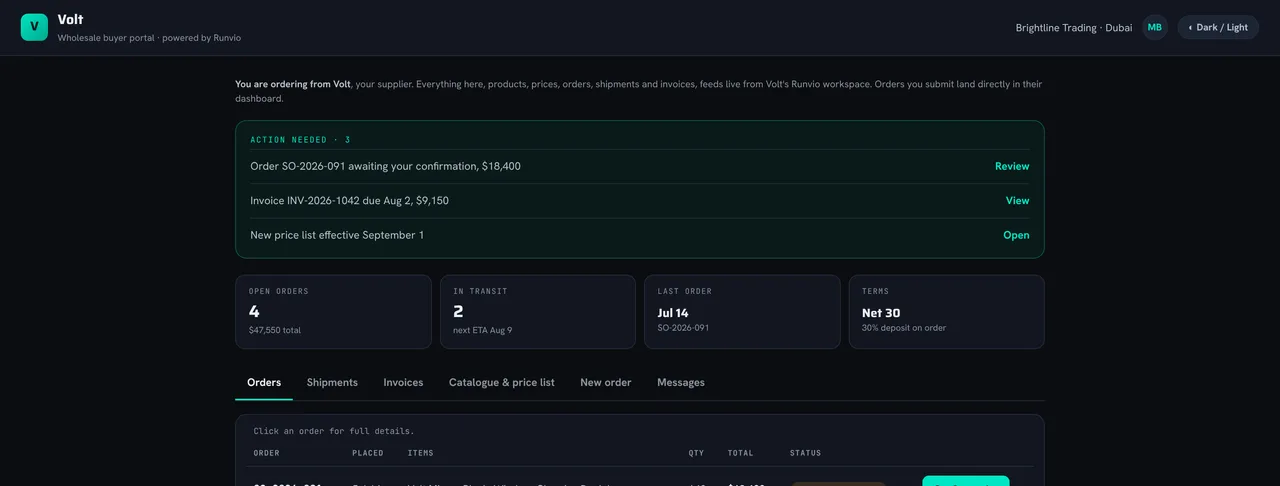Click the QTY column header

tap(696, 453)
